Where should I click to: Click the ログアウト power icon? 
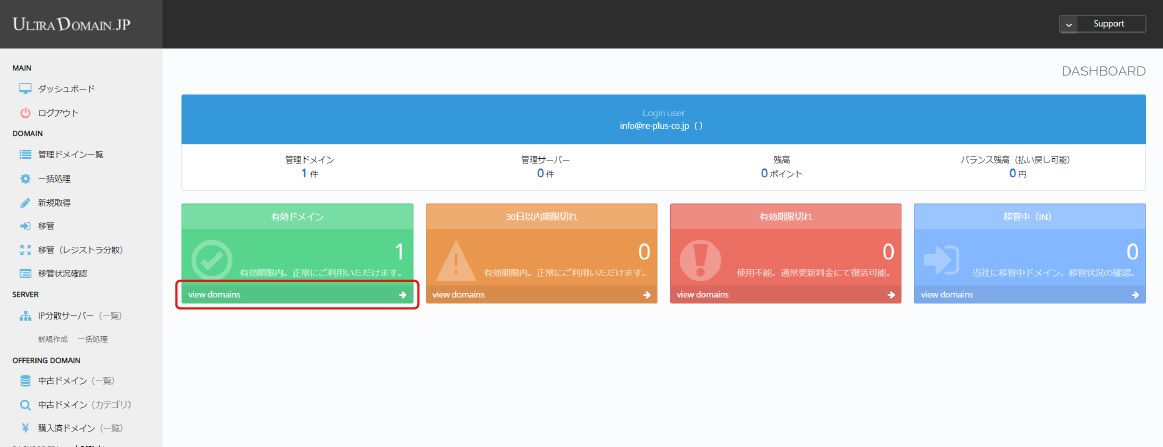[x=26, y=113]
